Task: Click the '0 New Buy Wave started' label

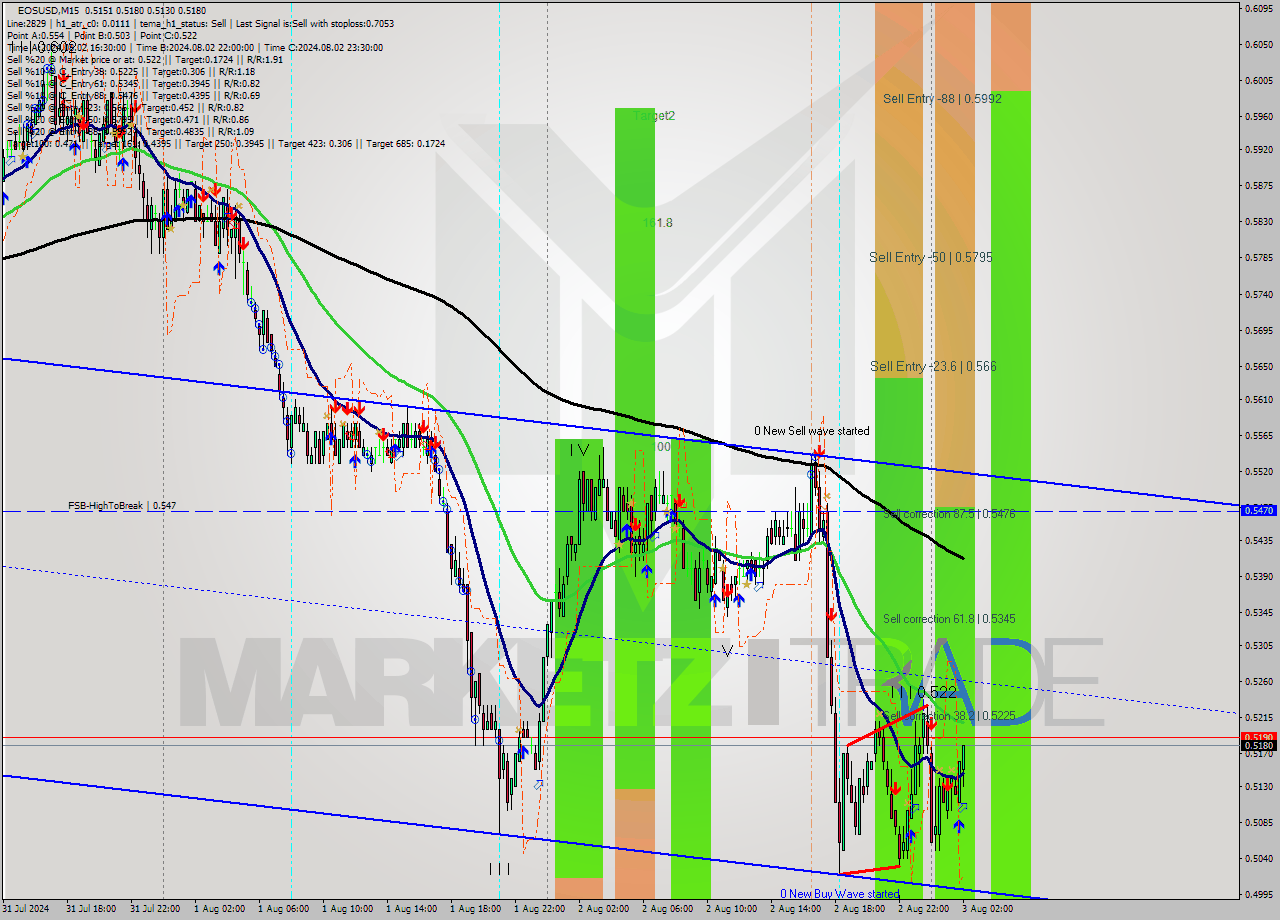Action: tap(840, 894)
